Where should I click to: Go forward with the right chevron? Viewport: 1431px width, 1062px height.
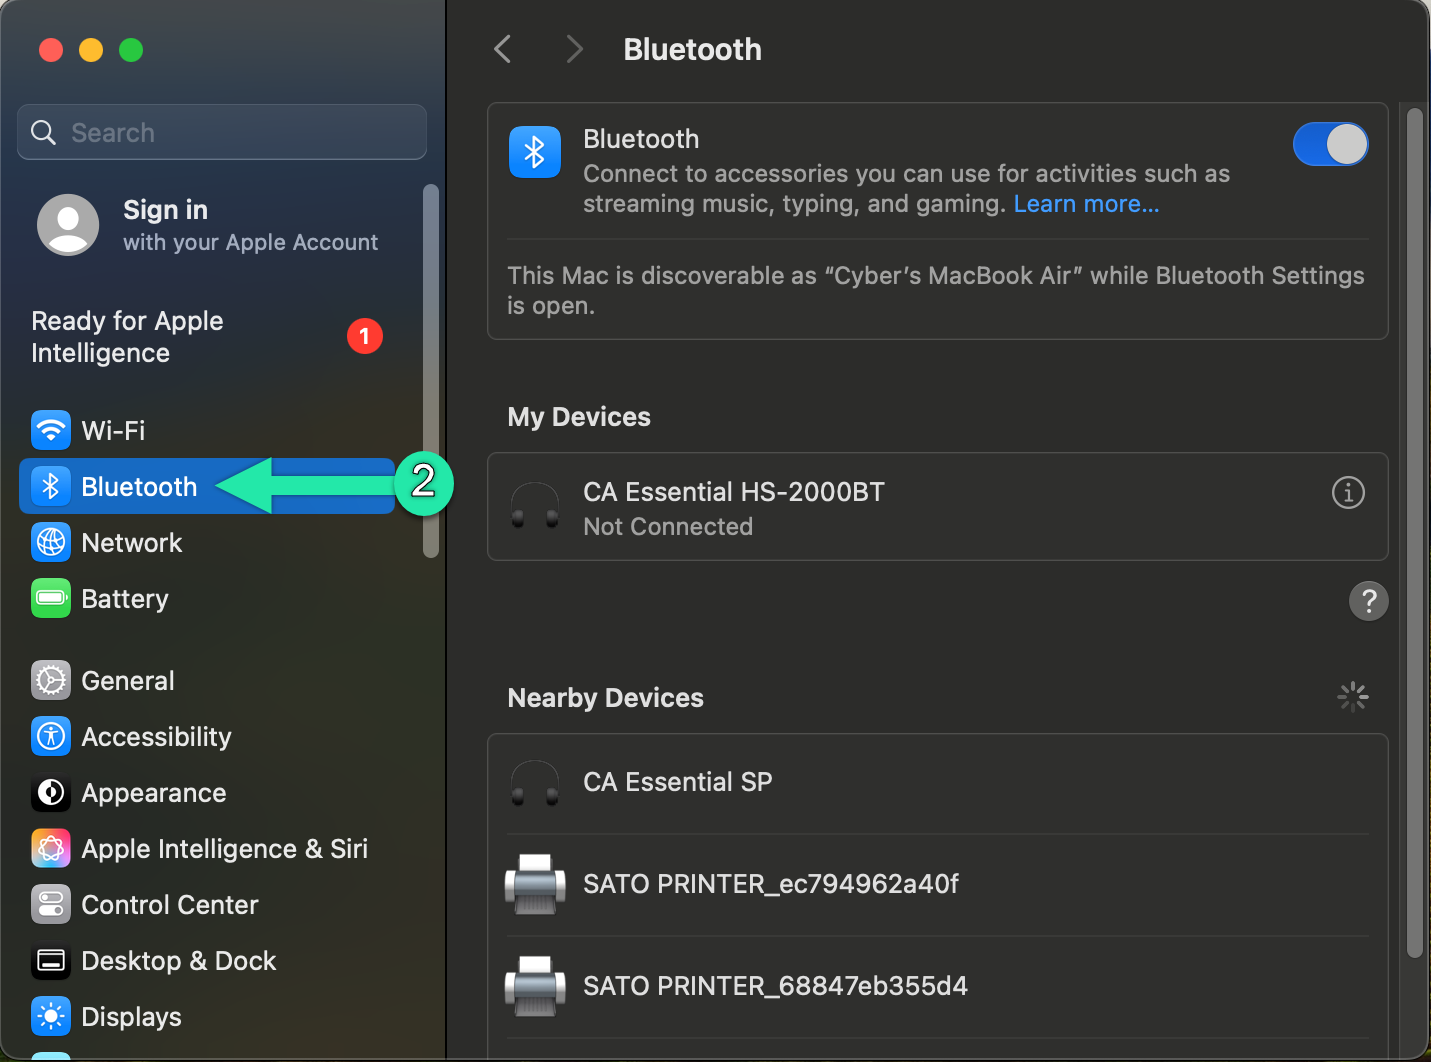click(x=574, y=49)
